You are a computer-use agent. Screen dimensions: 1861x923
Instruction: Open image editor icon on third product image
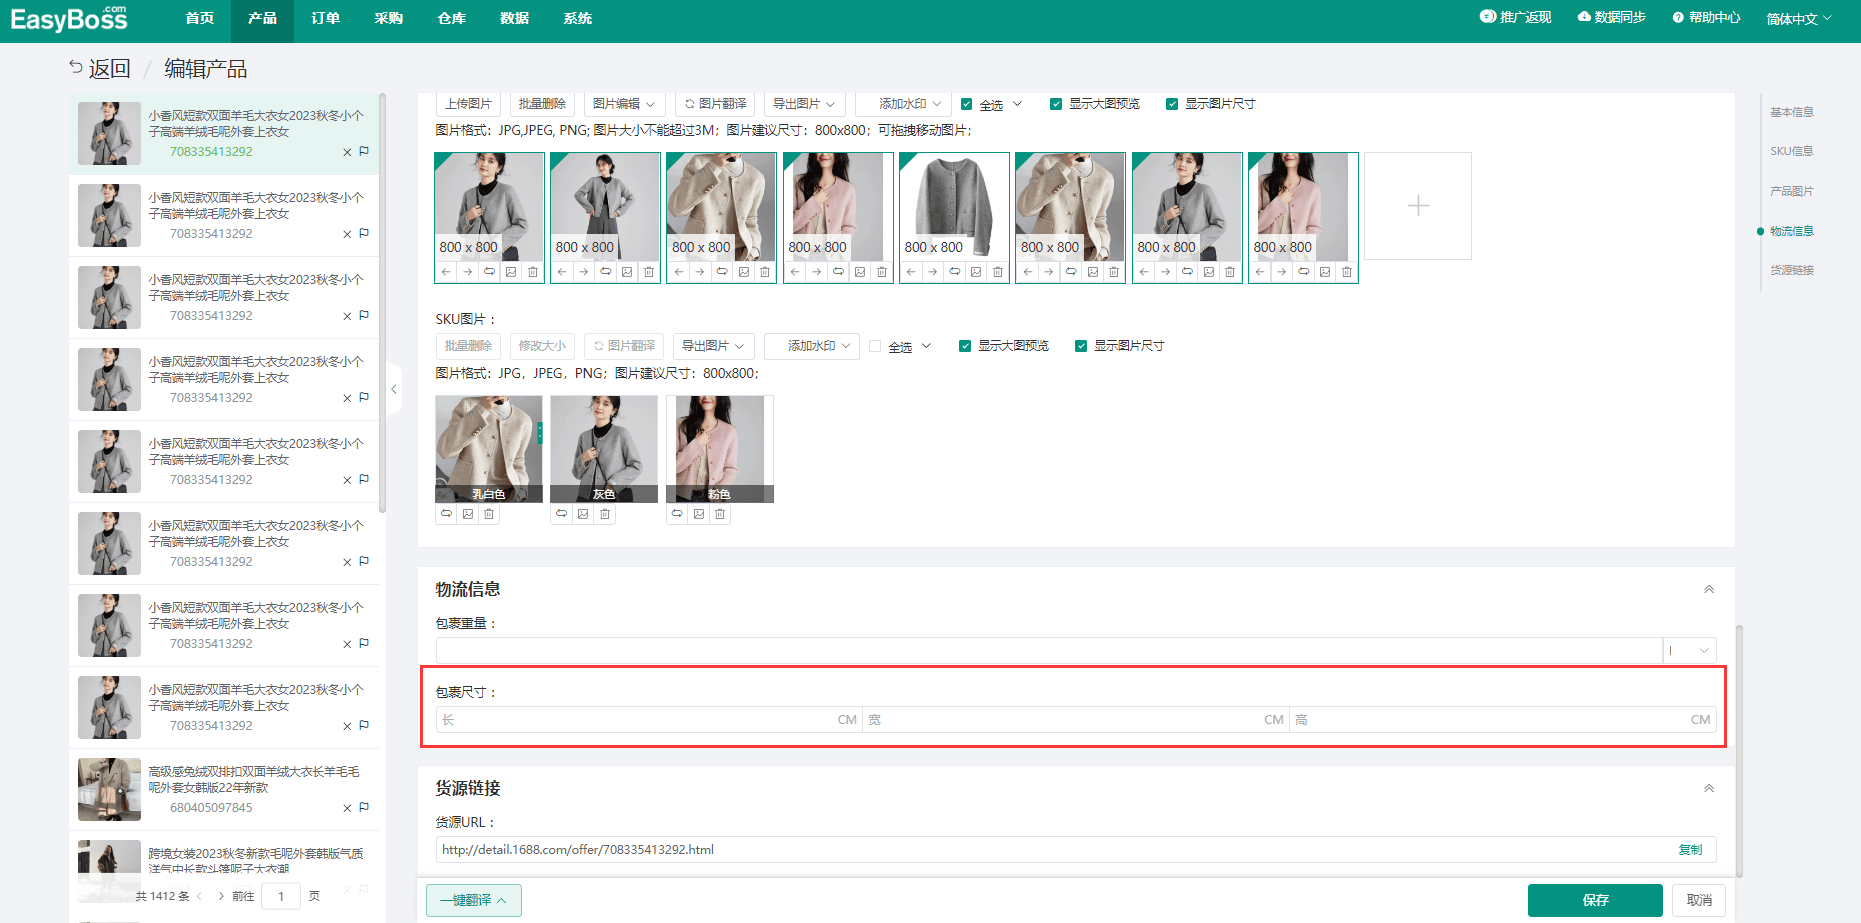[743, 272]
